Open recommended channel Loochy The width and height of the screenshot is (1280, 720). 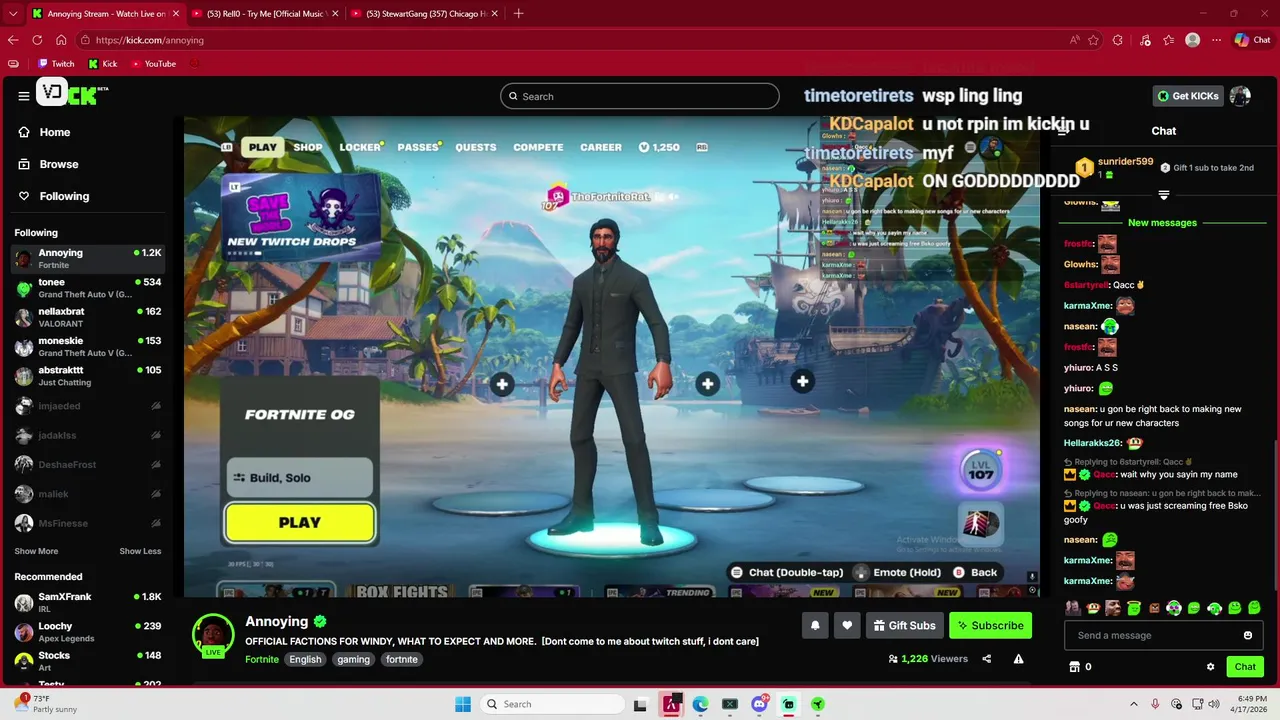point(88,632)
